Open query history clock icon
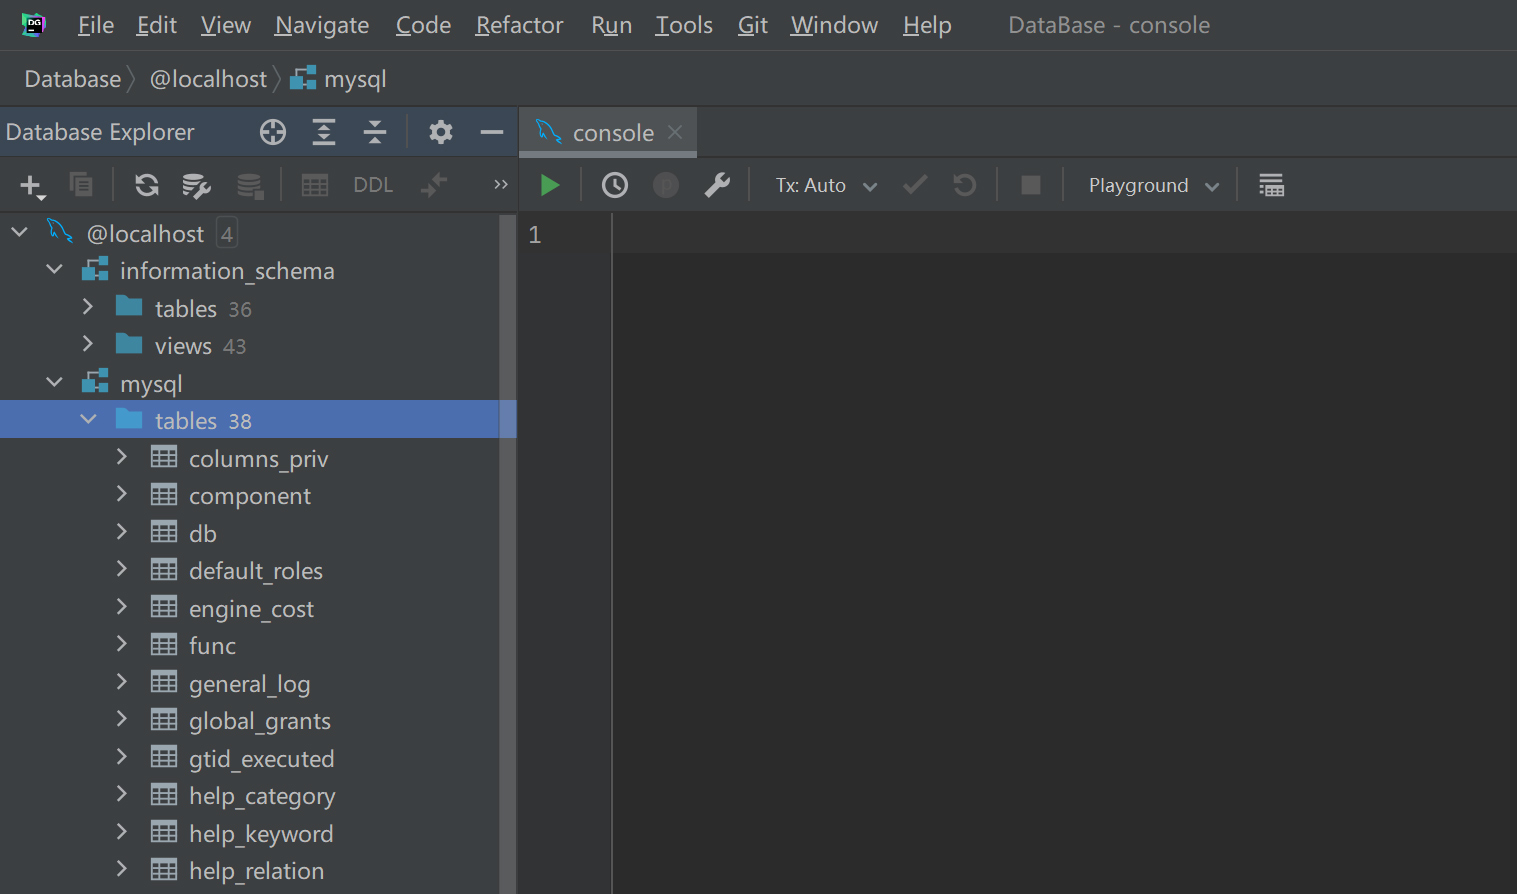Viewport: 1517px width, 894px height. 614,185
